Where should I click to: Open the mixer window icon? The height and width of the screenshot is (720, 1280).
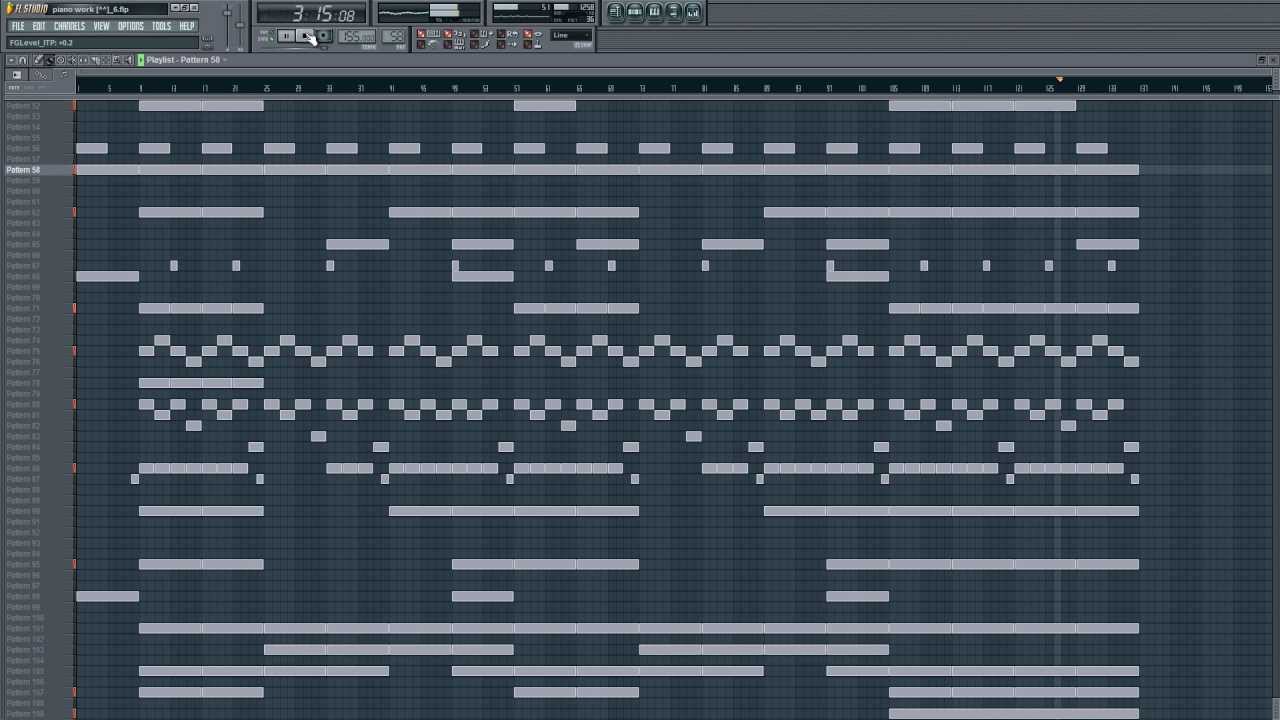[x=693, y=12]
